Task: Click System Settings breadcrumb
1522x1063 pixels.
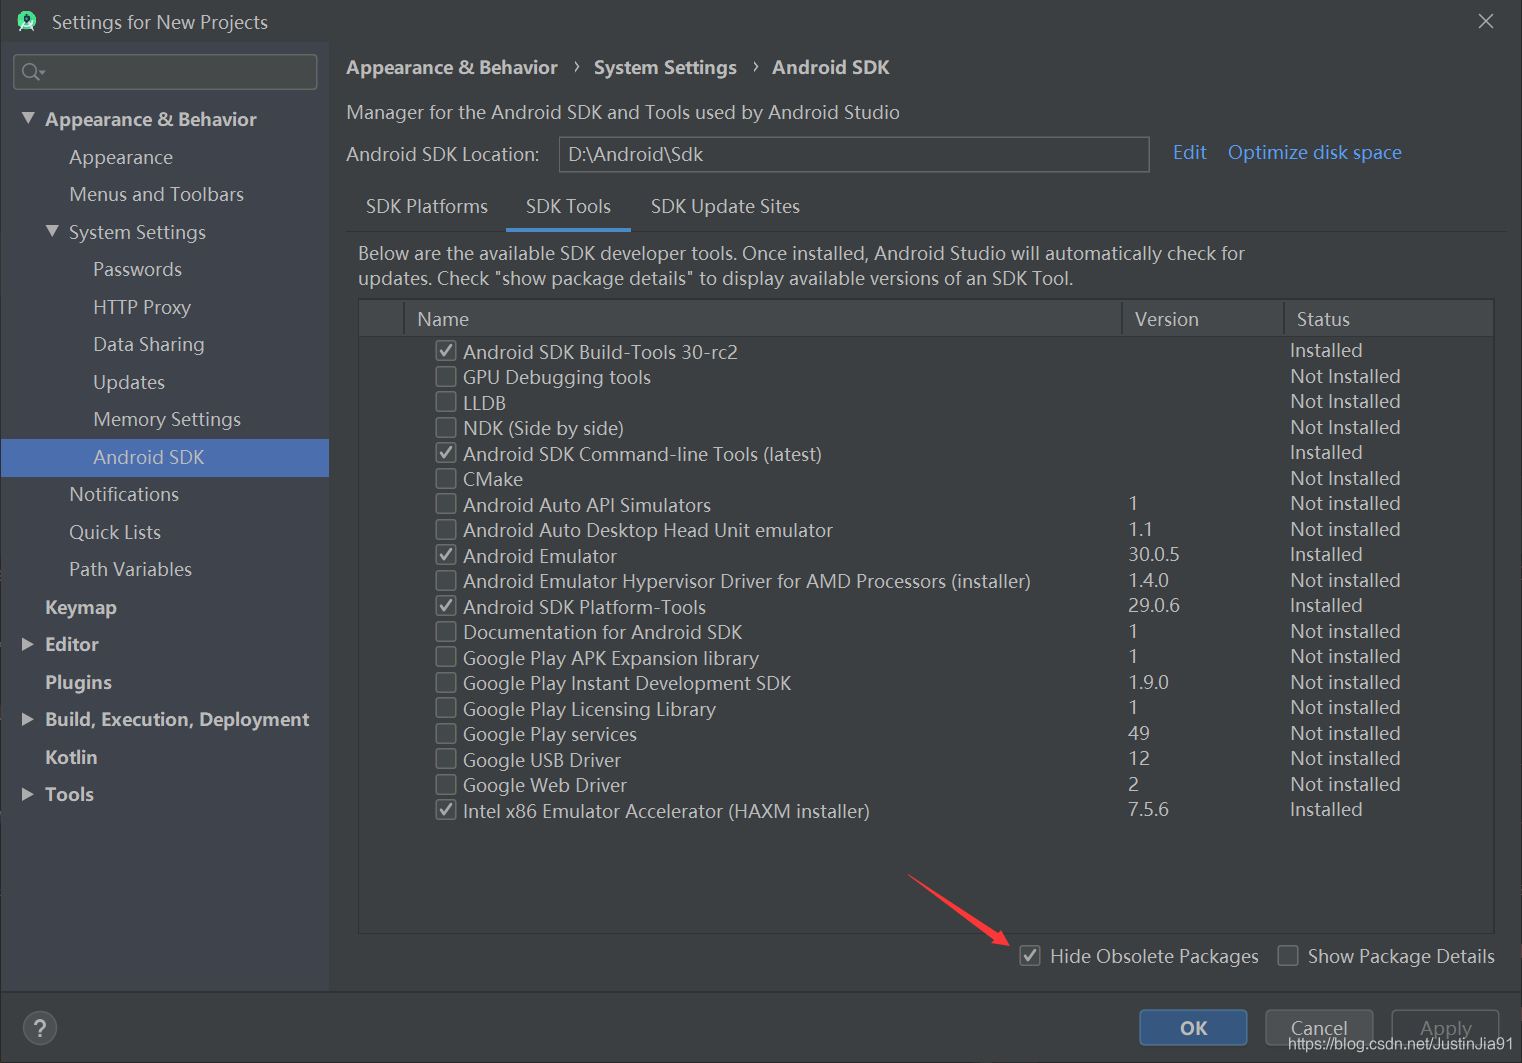Action: click(x=665, y=67)
